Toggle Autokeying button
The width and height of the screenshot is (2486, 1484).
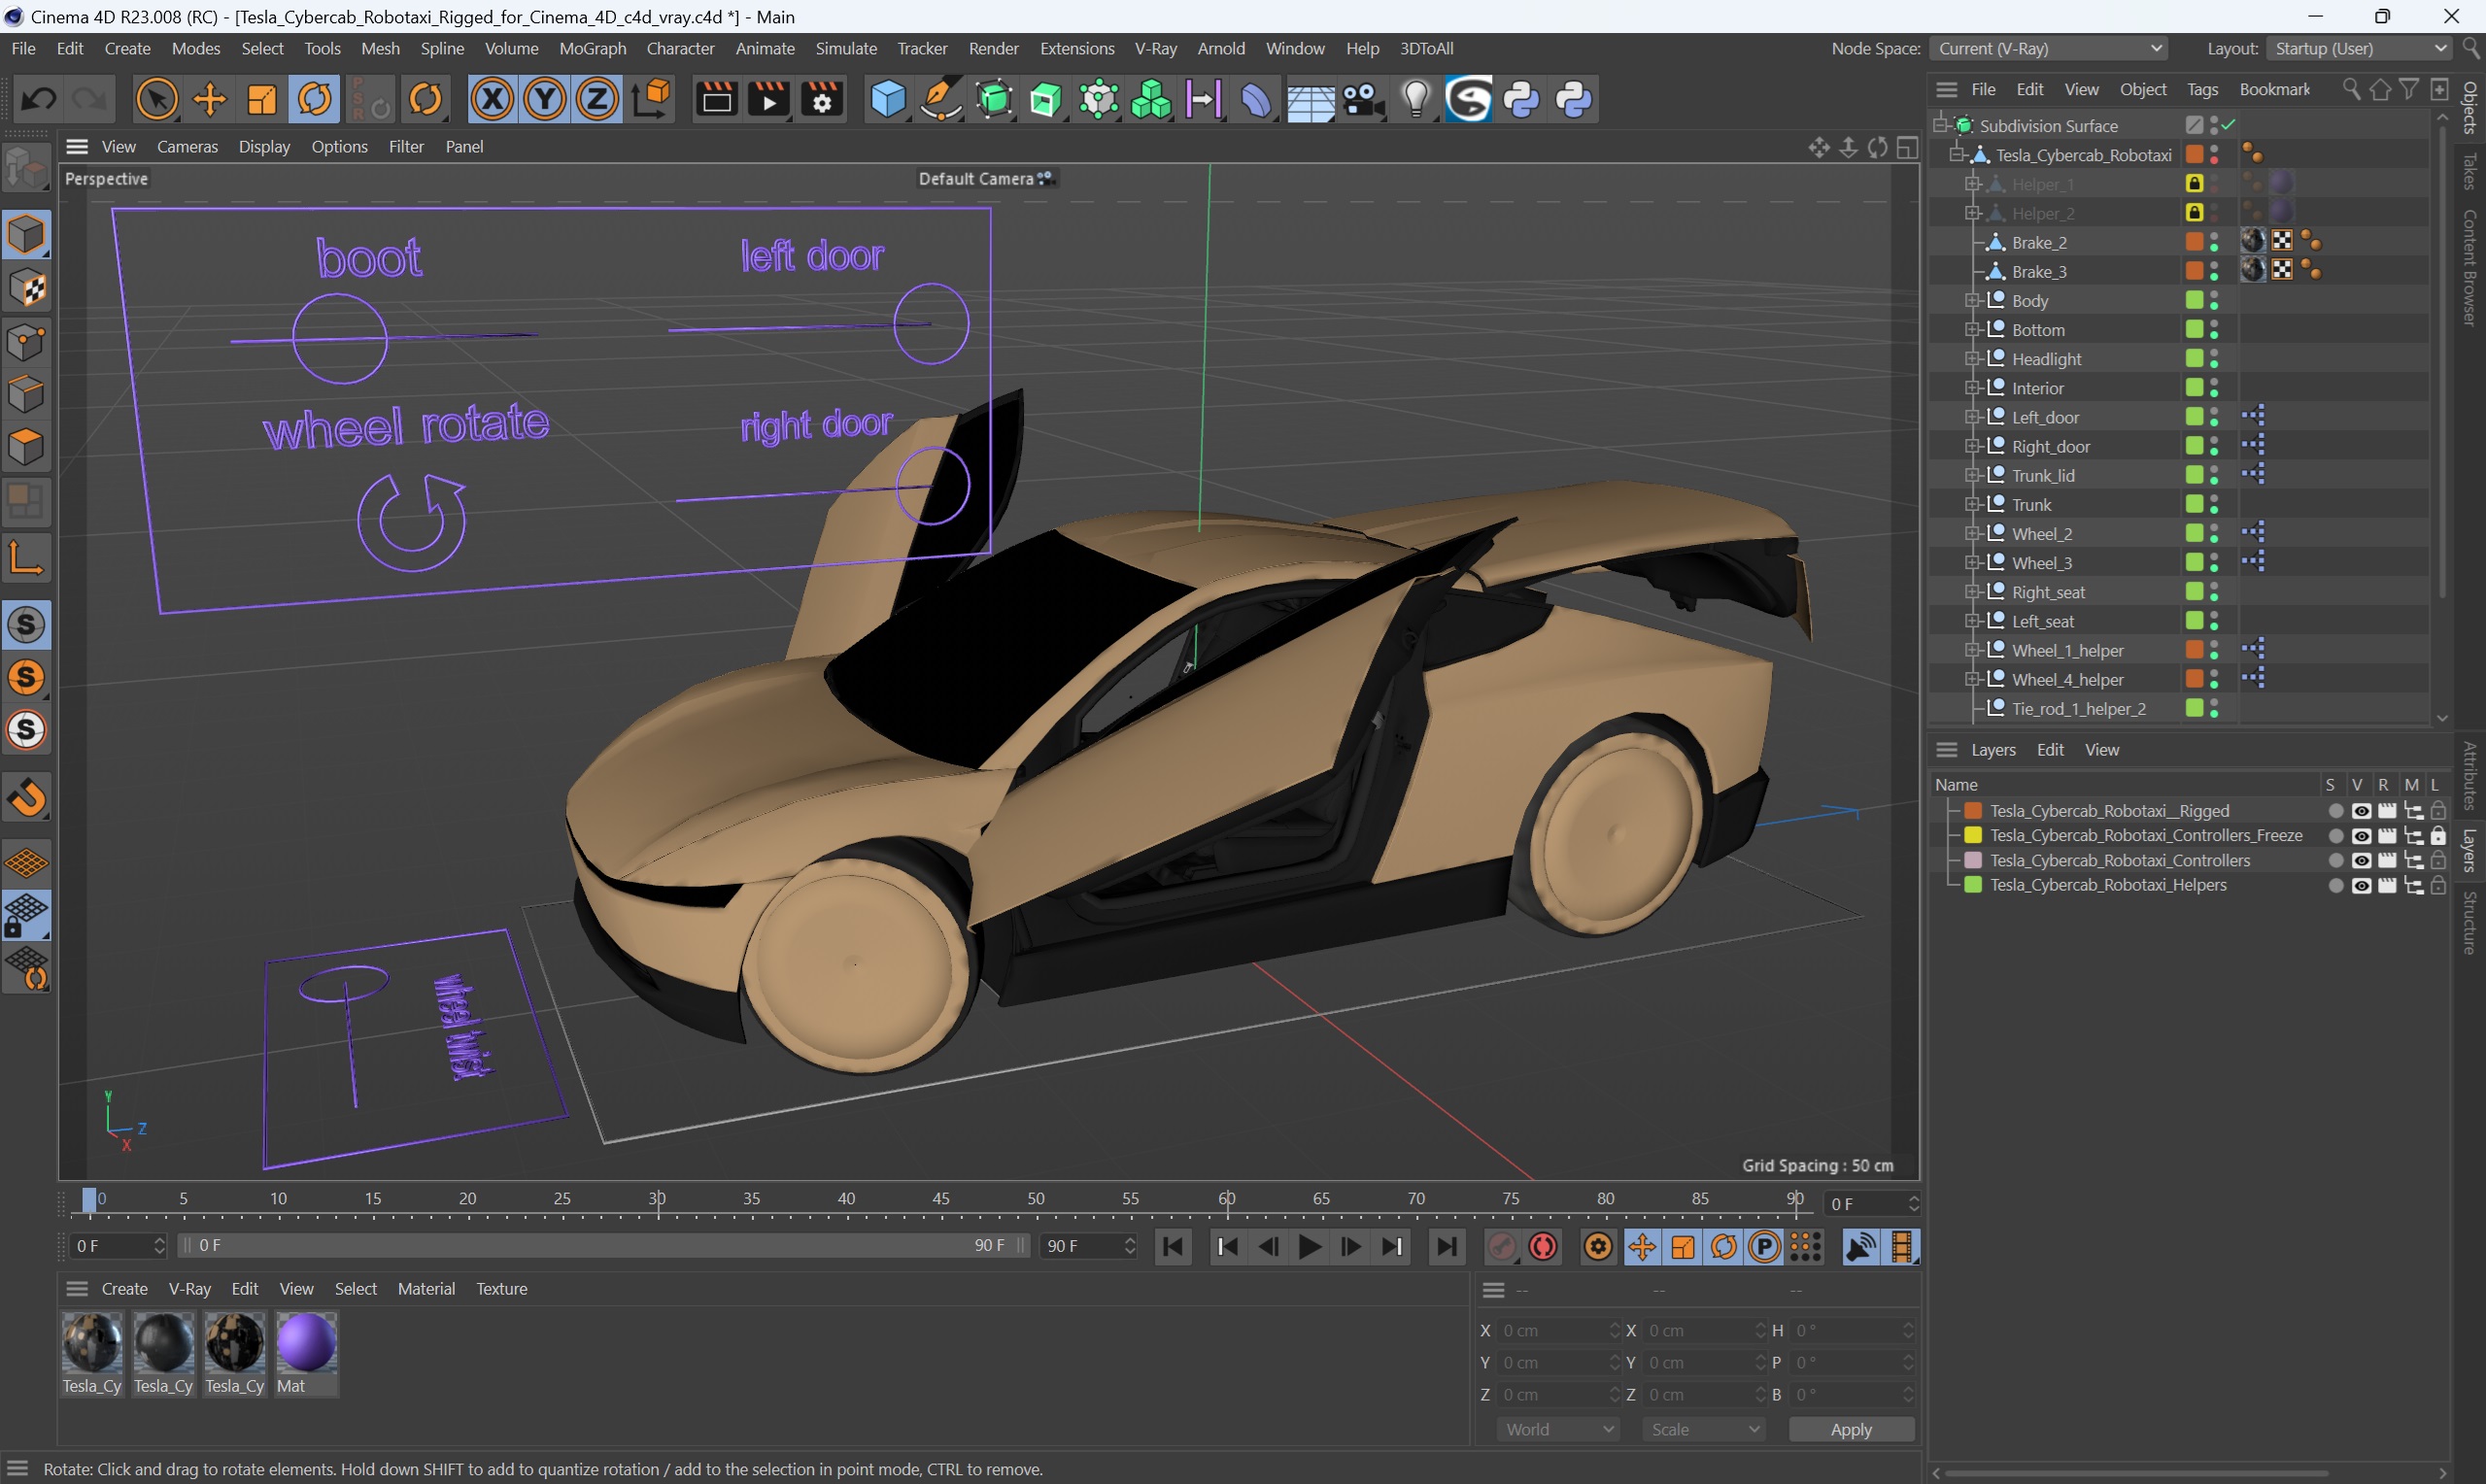click(1543, 1246)
